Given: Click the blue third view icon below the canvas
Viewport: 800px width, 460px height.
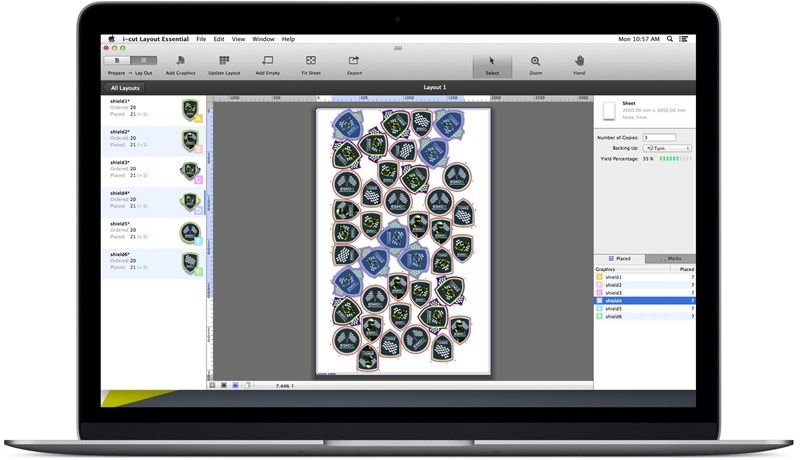Looking at the screenshot, I should tap(235, 386).
